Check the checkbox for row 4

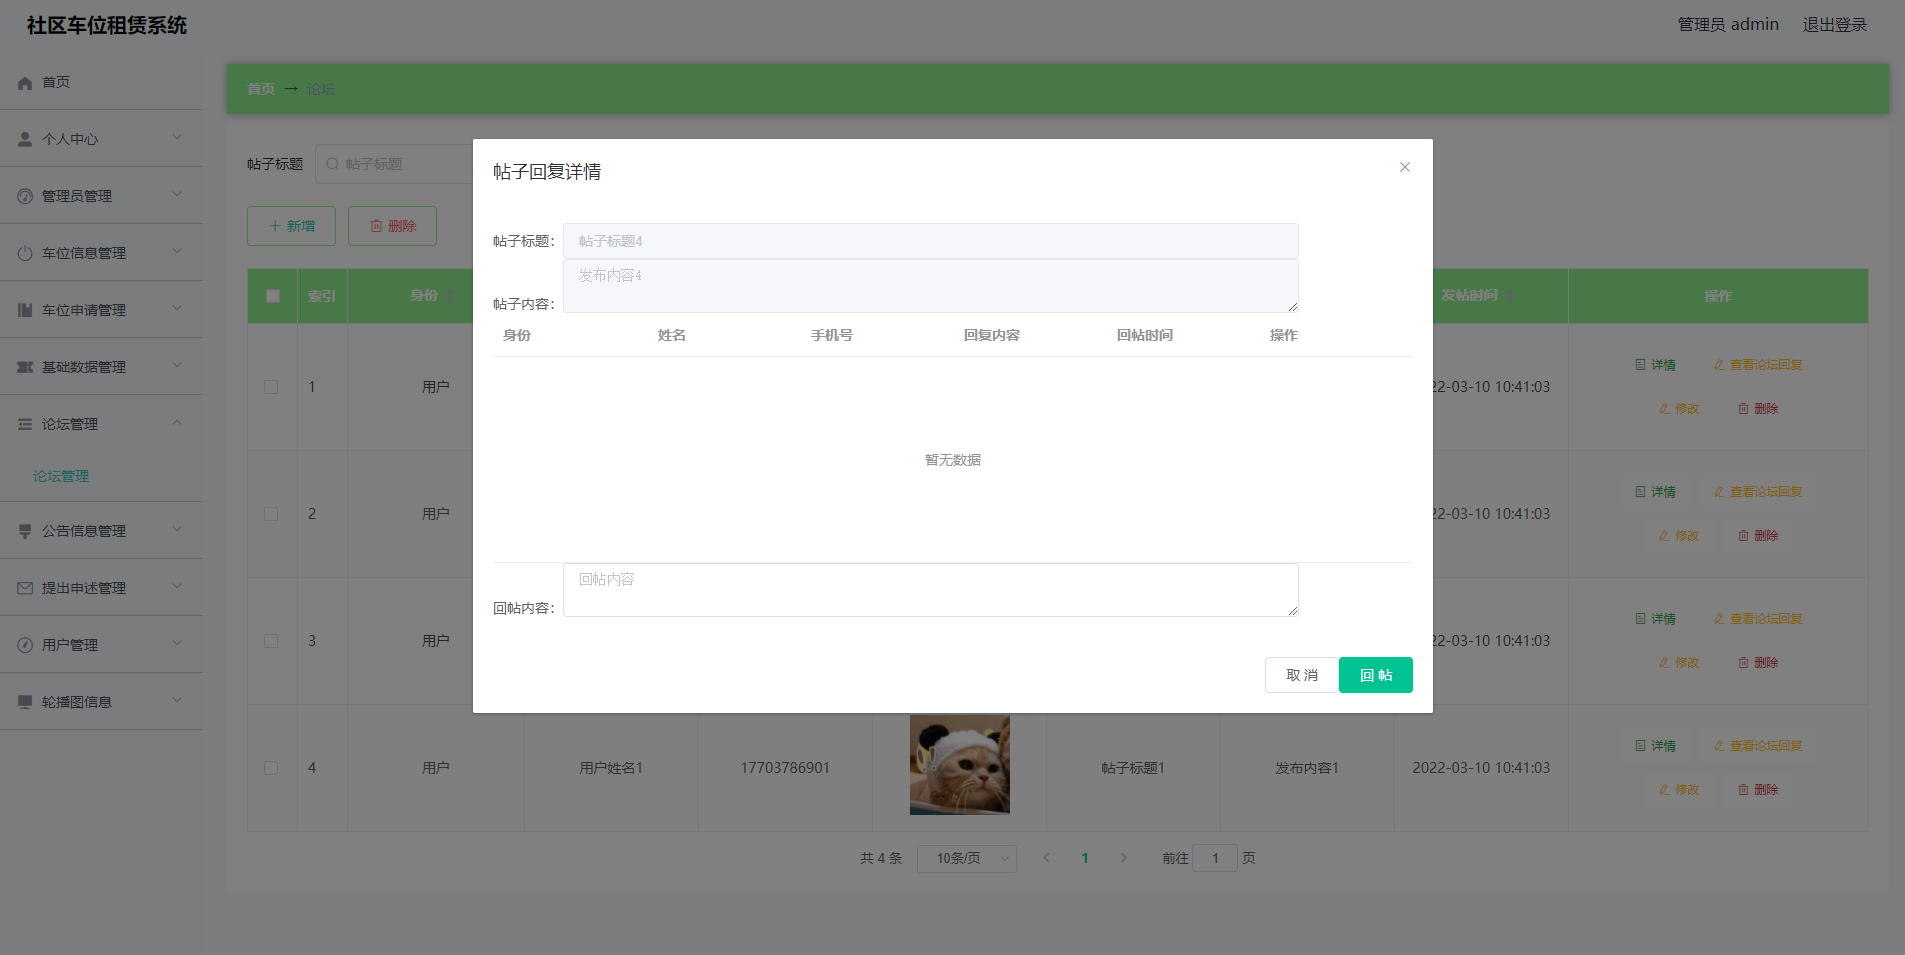pos(271,768)
